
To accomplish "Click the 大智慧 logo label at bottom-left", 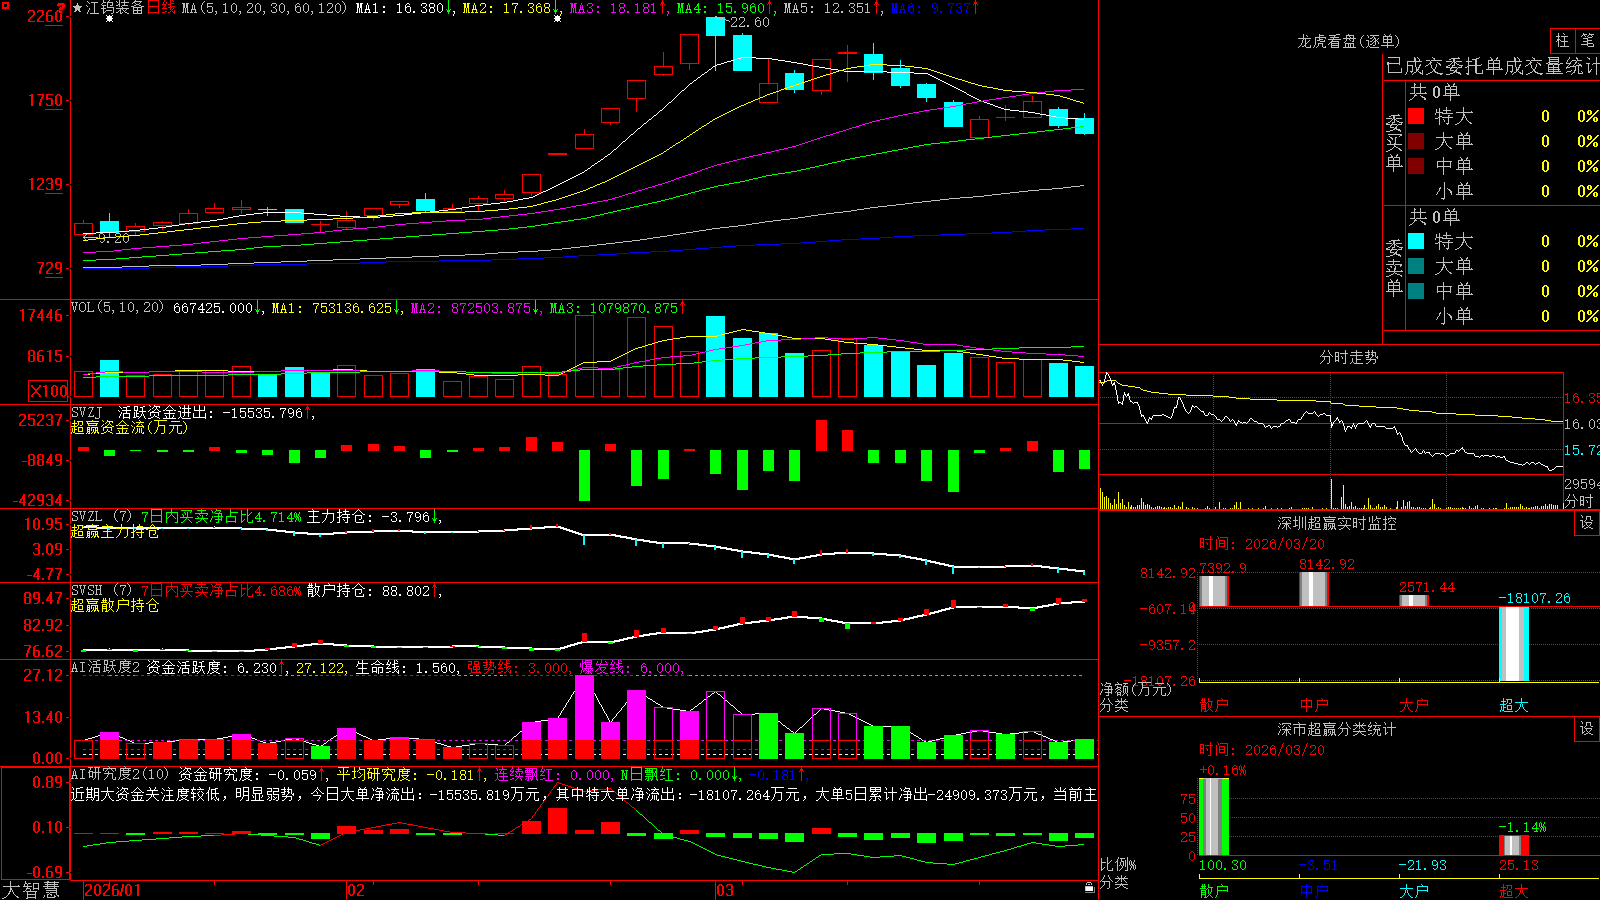I will 31,890.
